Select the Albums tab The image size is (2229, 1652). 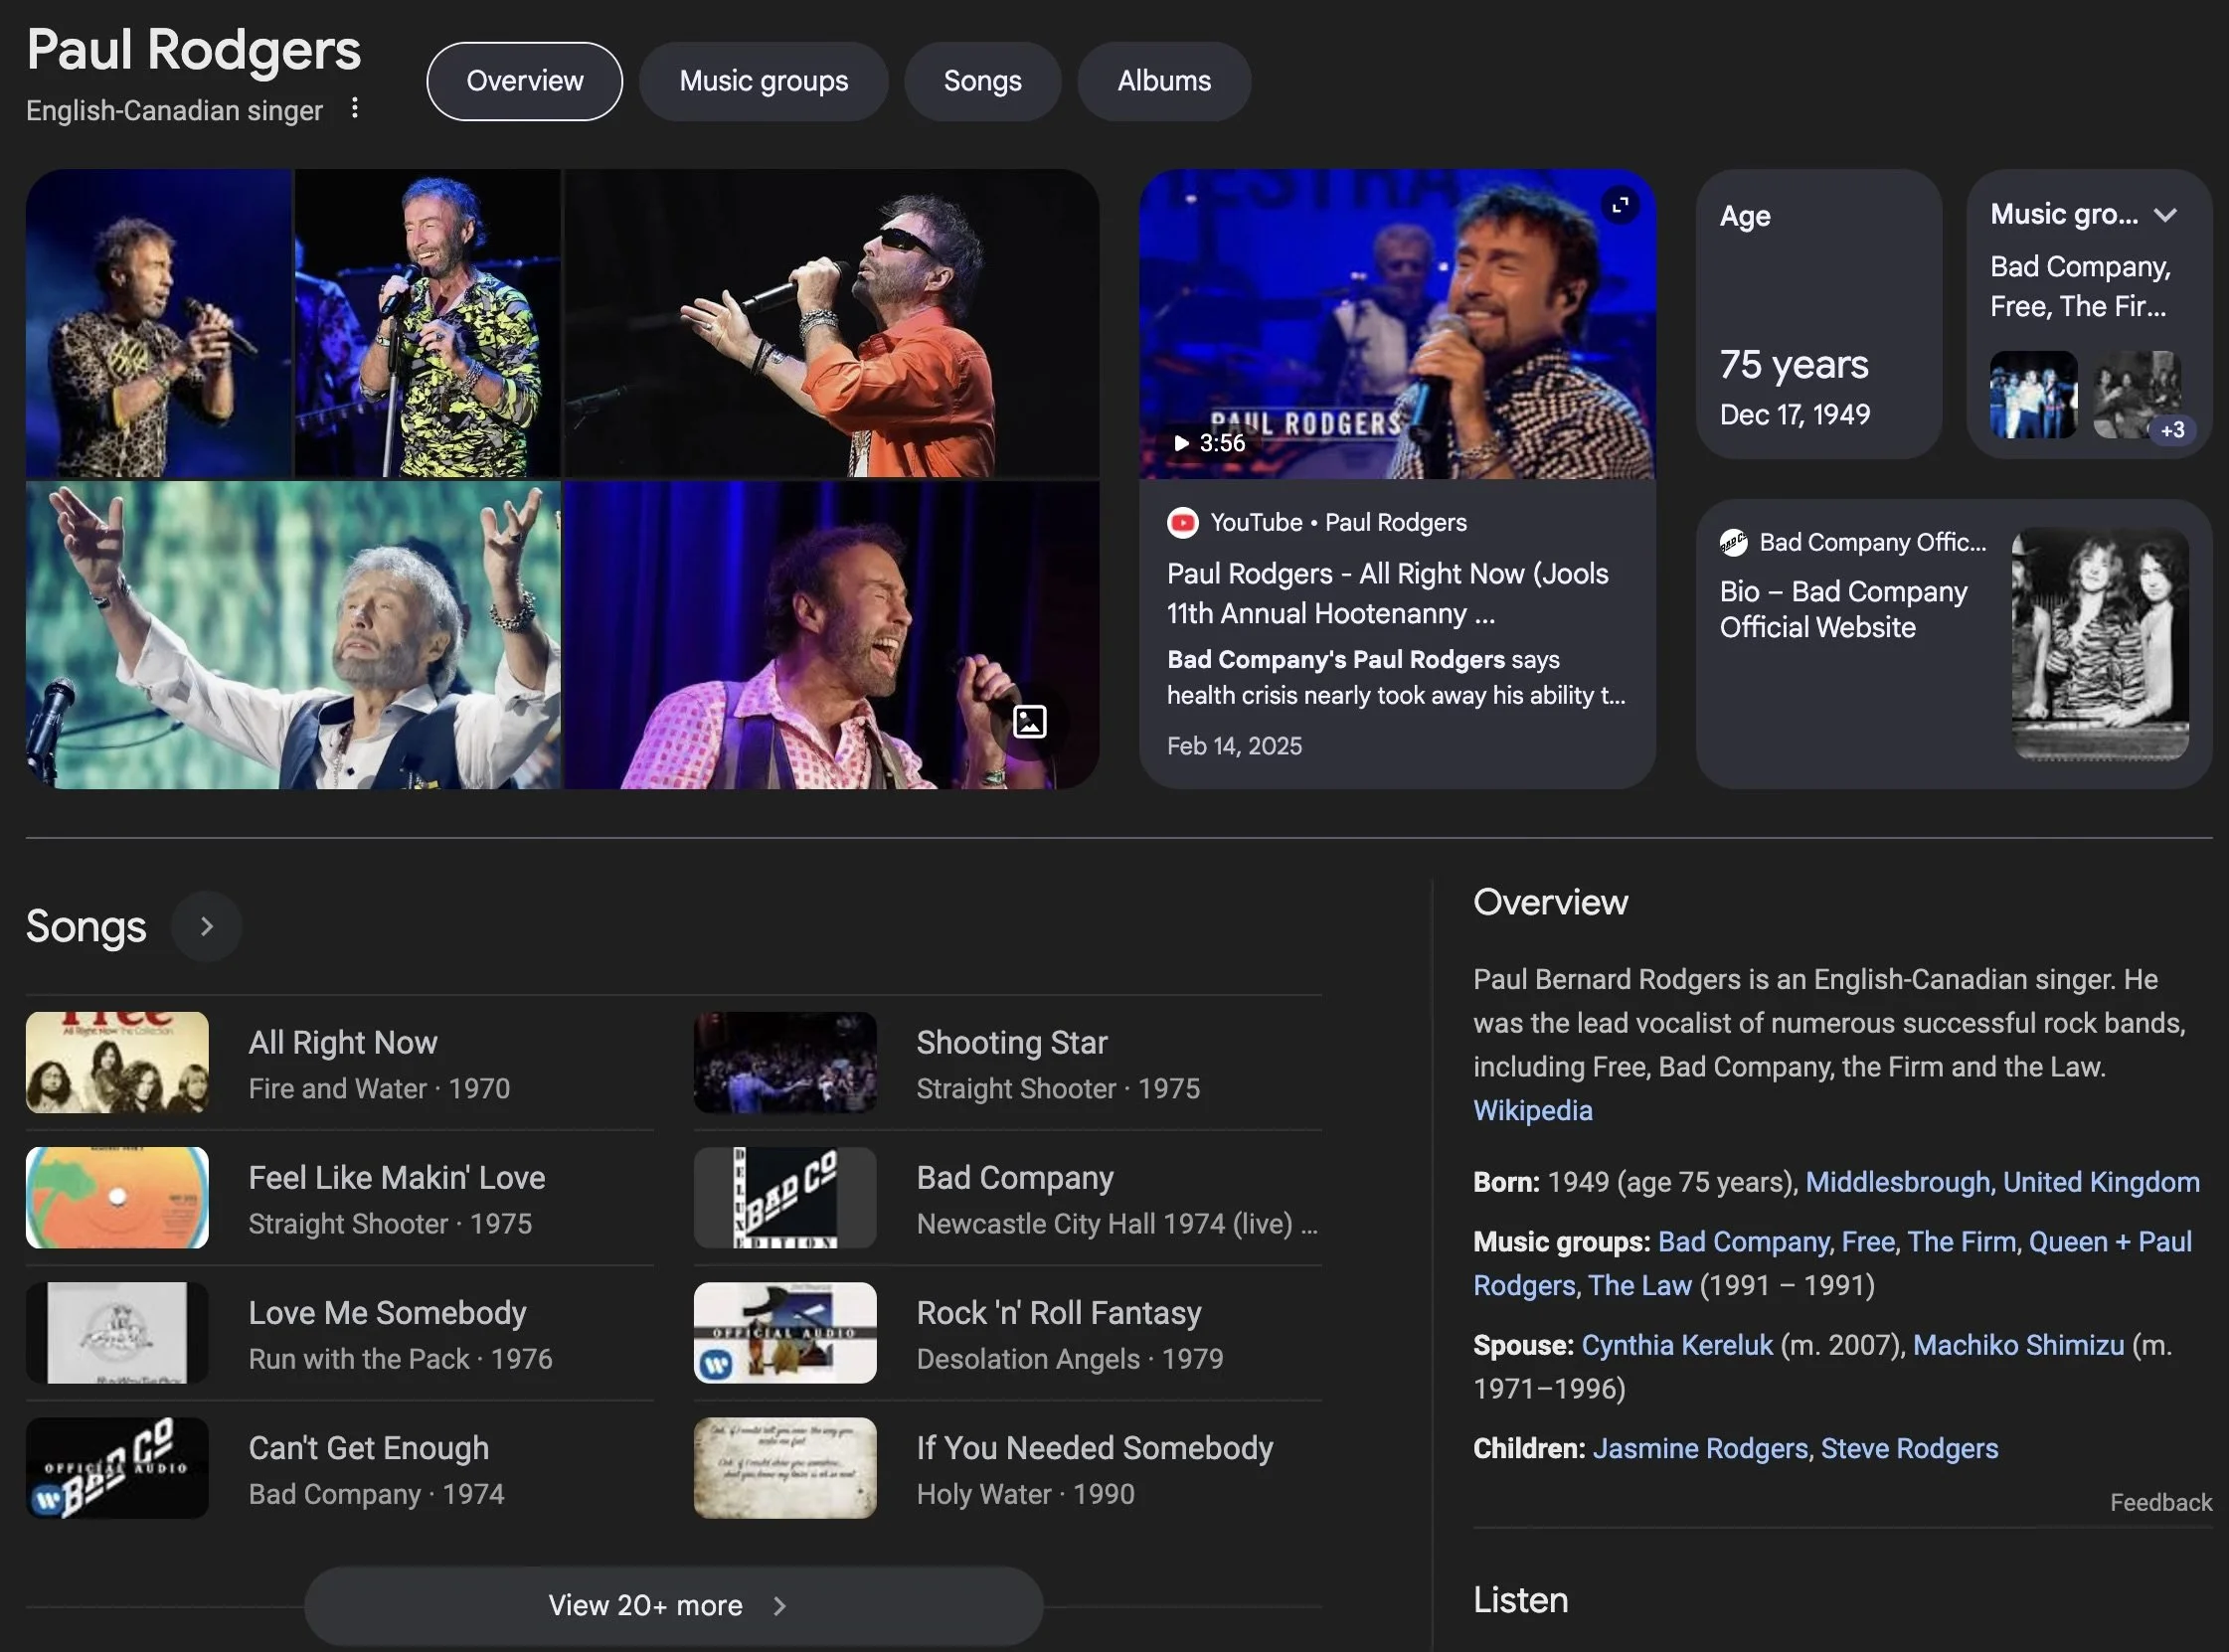tap(1163, 81)
